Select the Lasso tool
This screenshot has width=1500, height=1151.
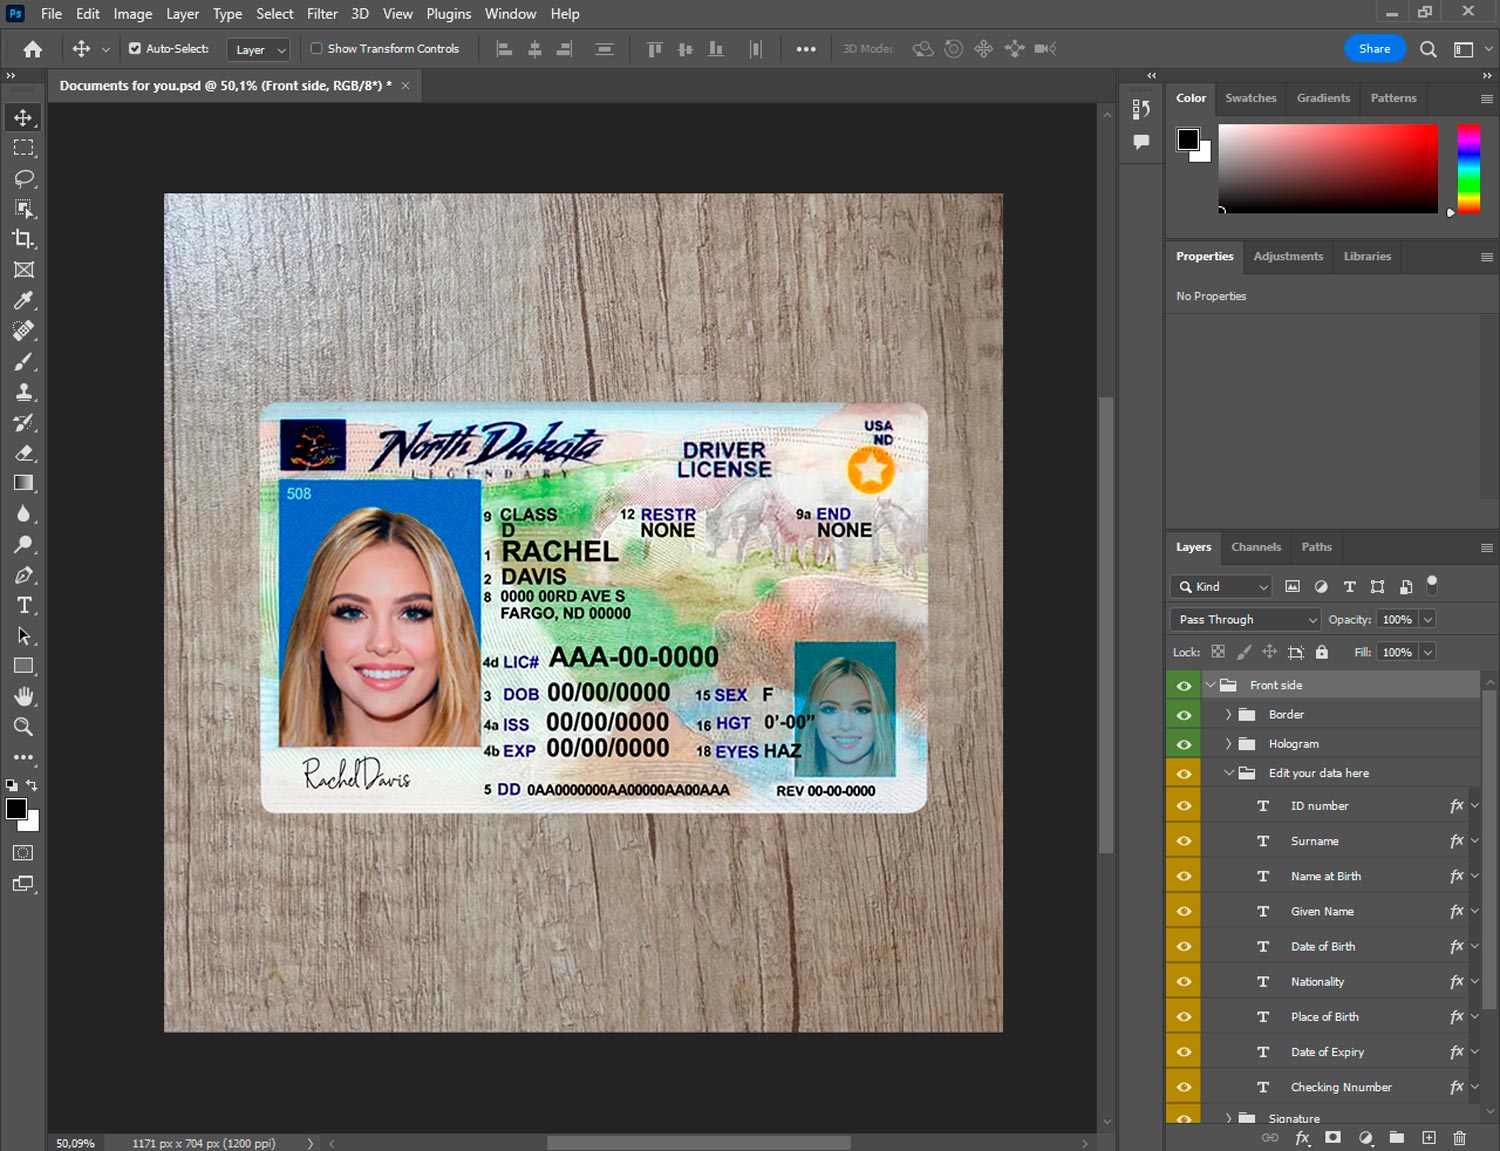click(x=24, y=178)
